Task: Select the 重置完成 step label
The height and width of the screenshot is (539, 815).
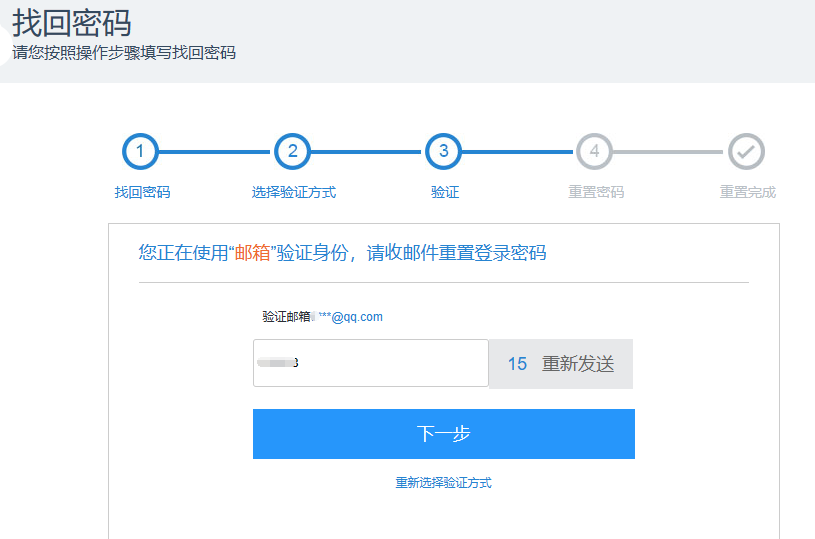Action: pyautogui.click(x=747, y=192)
